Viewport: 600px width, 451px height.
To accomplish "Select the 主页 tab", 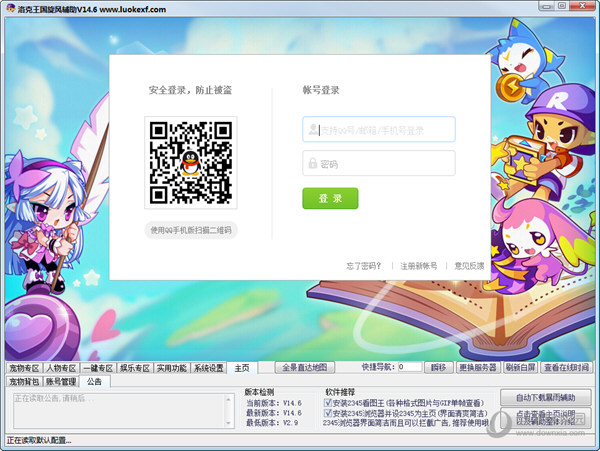I will (242, 368).
